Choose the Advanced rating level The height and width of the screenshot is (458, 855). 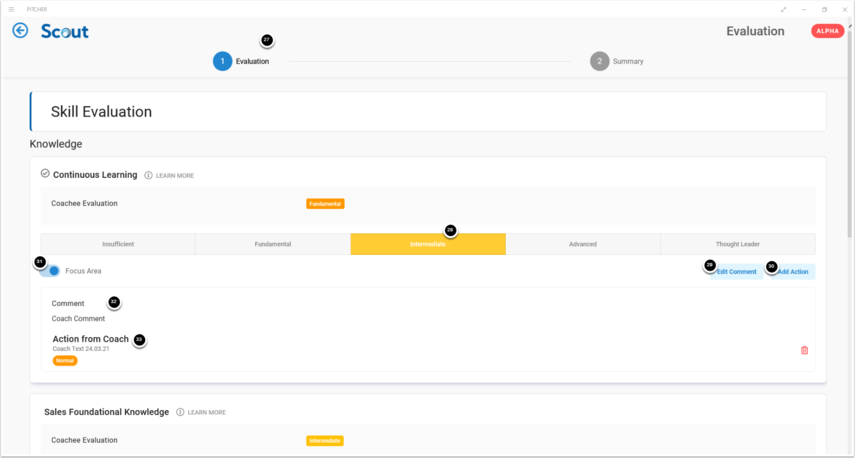582,244
